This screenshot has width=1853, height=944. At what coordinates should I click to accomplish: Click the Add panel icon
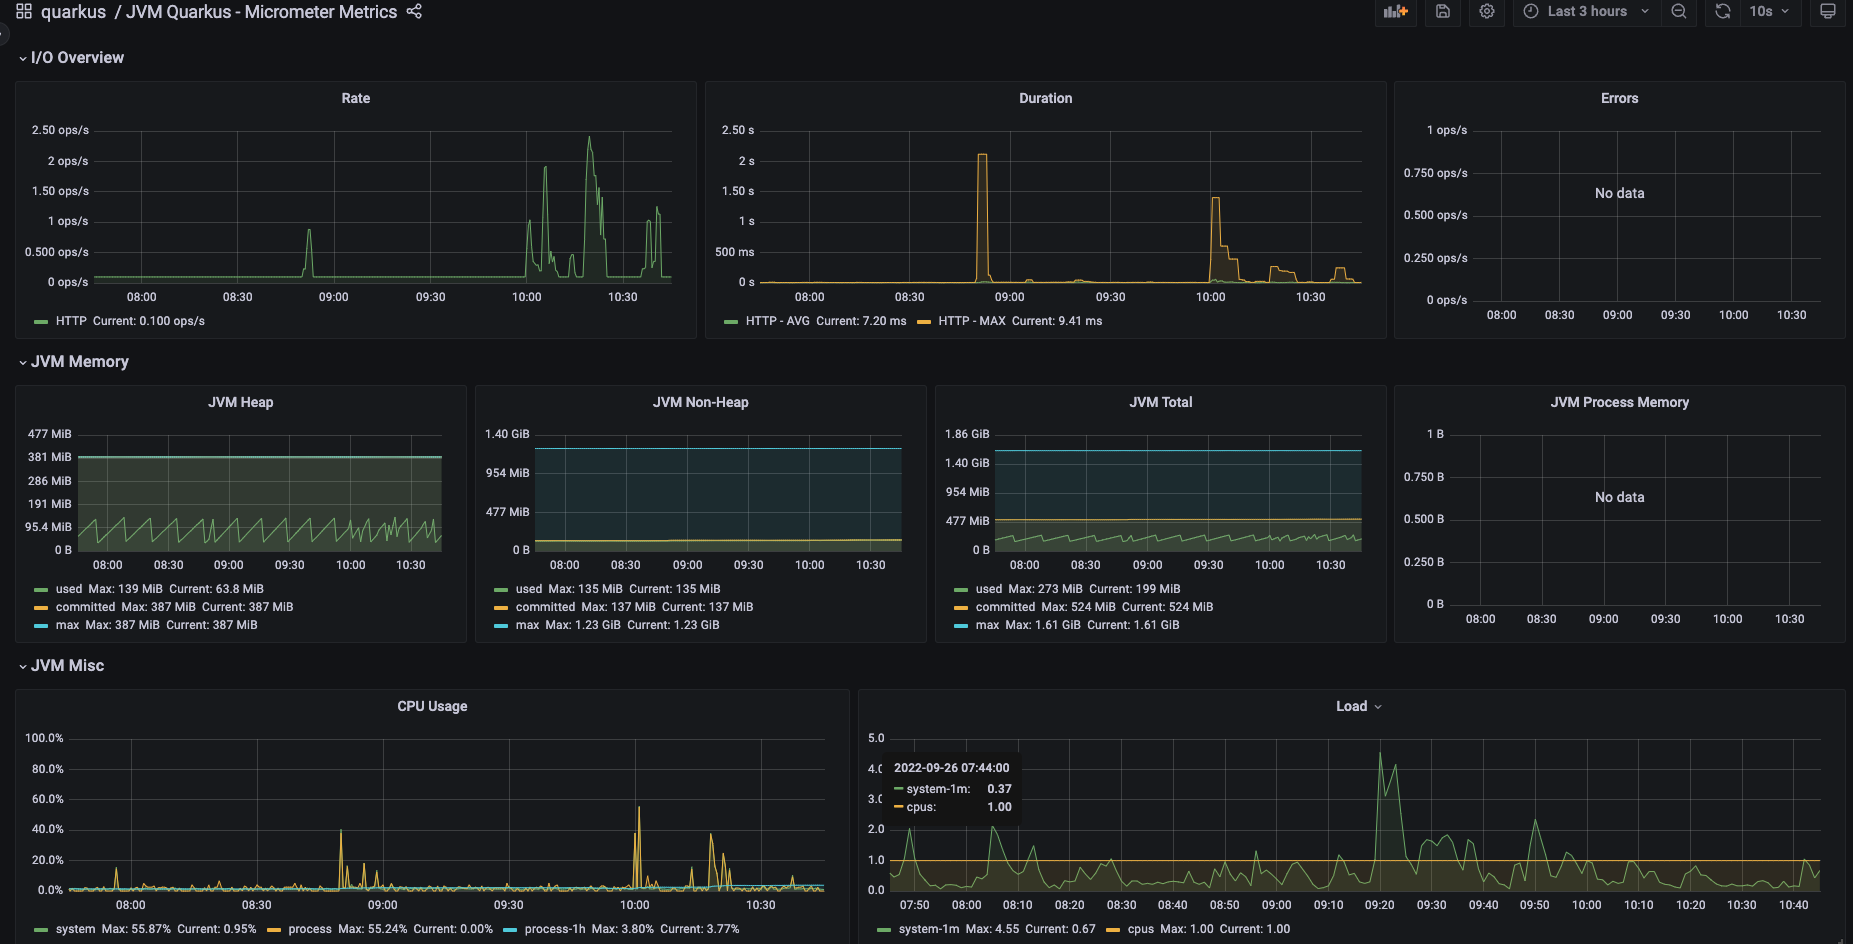coord(1395,12)
